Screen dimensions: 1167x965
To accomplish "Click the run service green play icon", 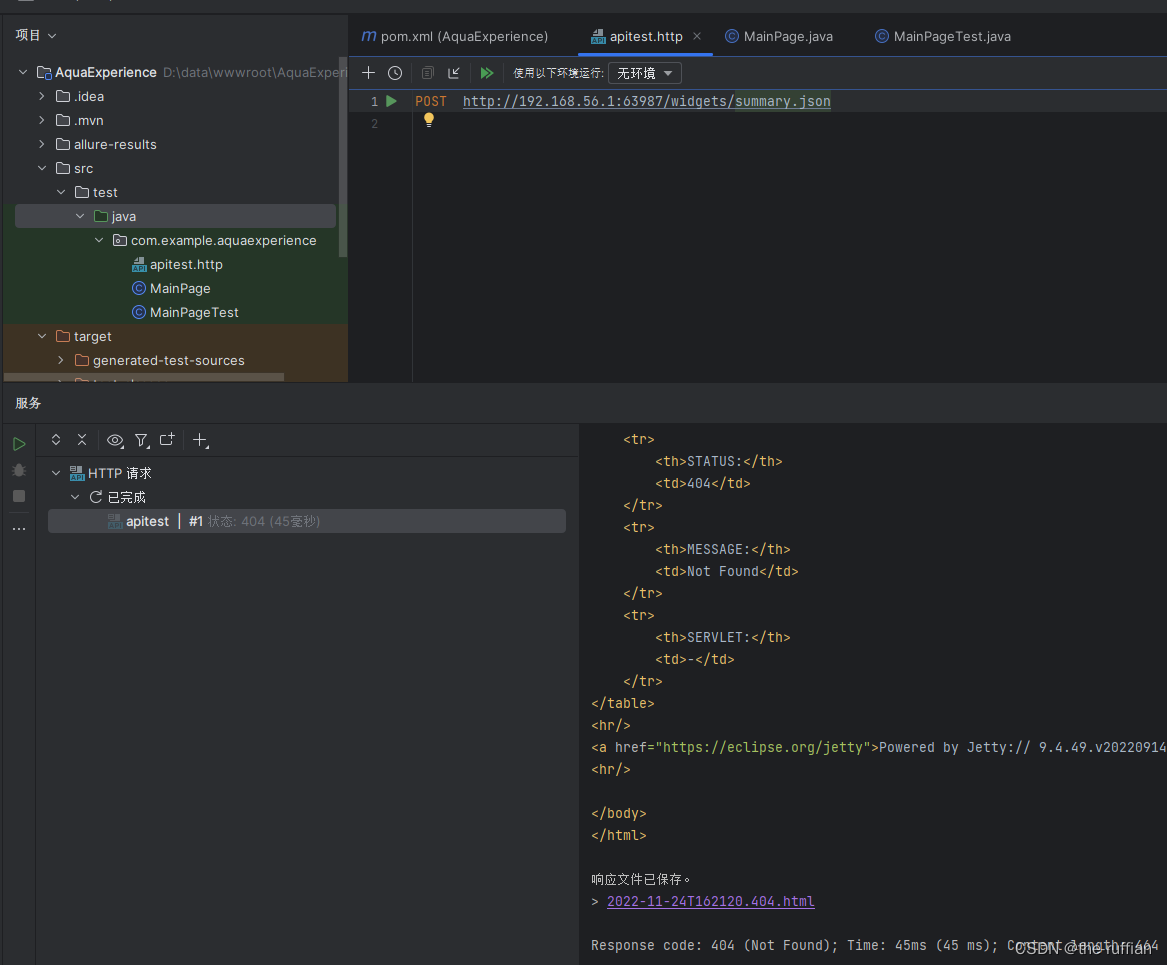I will pyautogui.click(x=19, y=444).
